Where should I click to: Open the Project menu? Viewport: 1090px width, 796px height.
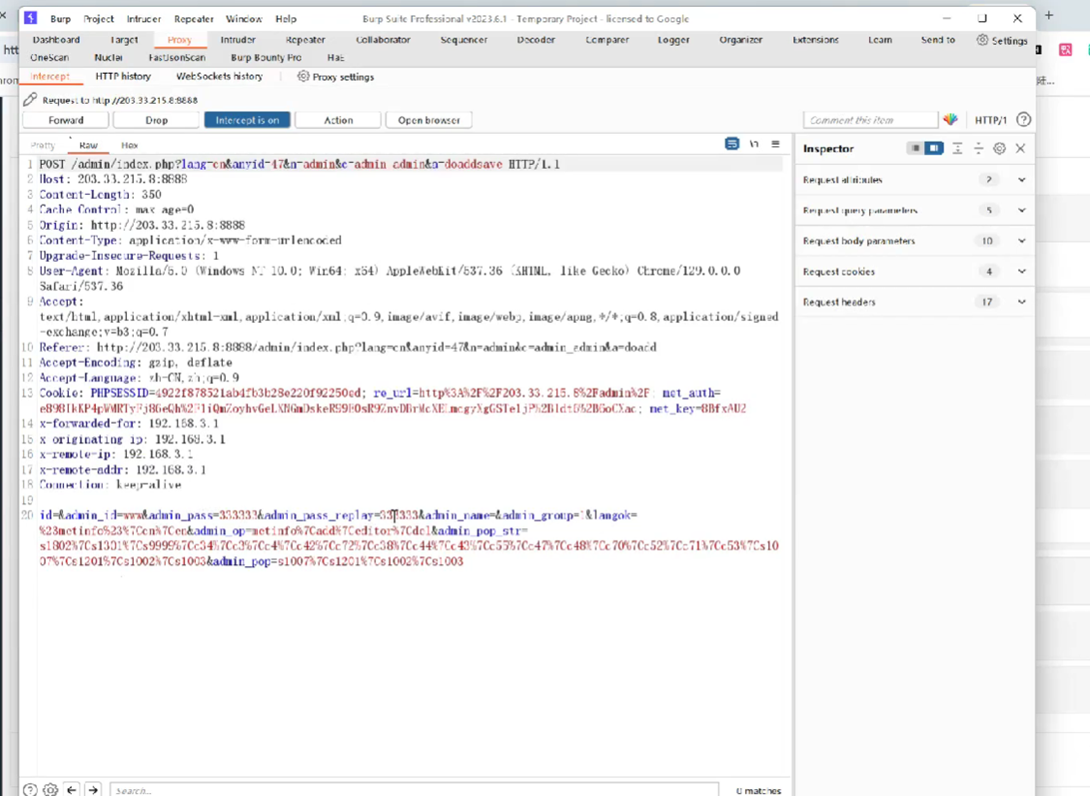coord(99,19)
